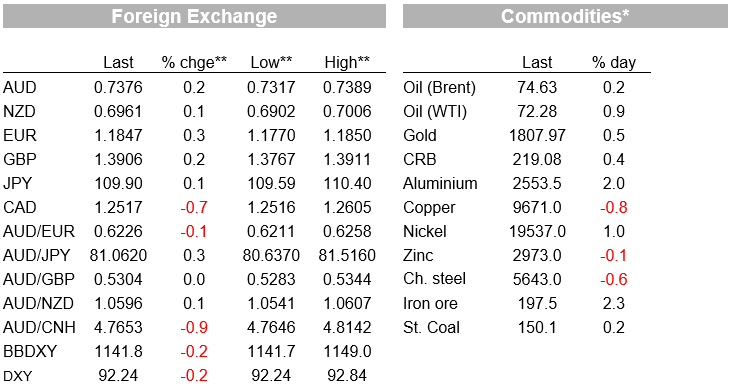Screen dimensions: 734x392
Task: Select the AUD/CNH percent change -0.9
Action: click(x=194, y=327)
